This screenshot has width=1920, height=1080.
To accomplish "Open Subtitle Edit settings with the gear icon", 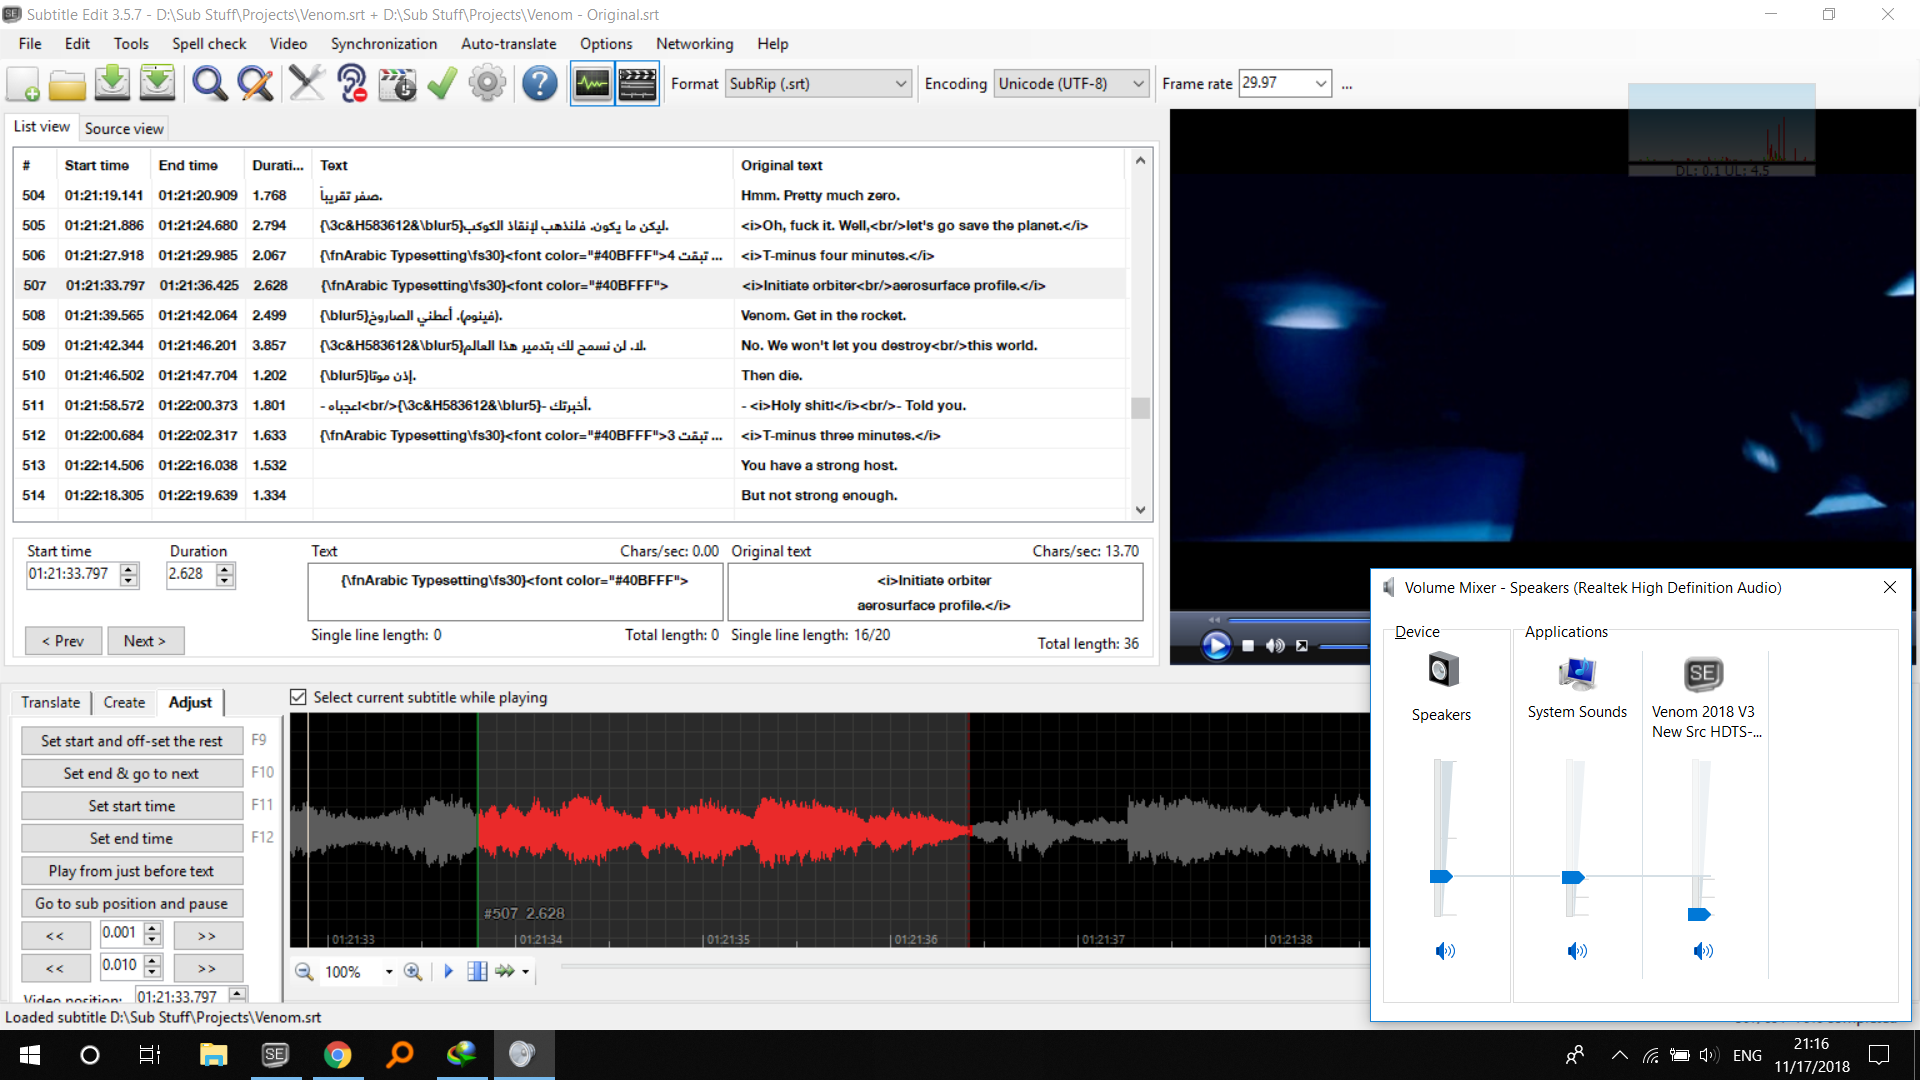I will pyautogui.click(x=487, y=84).
